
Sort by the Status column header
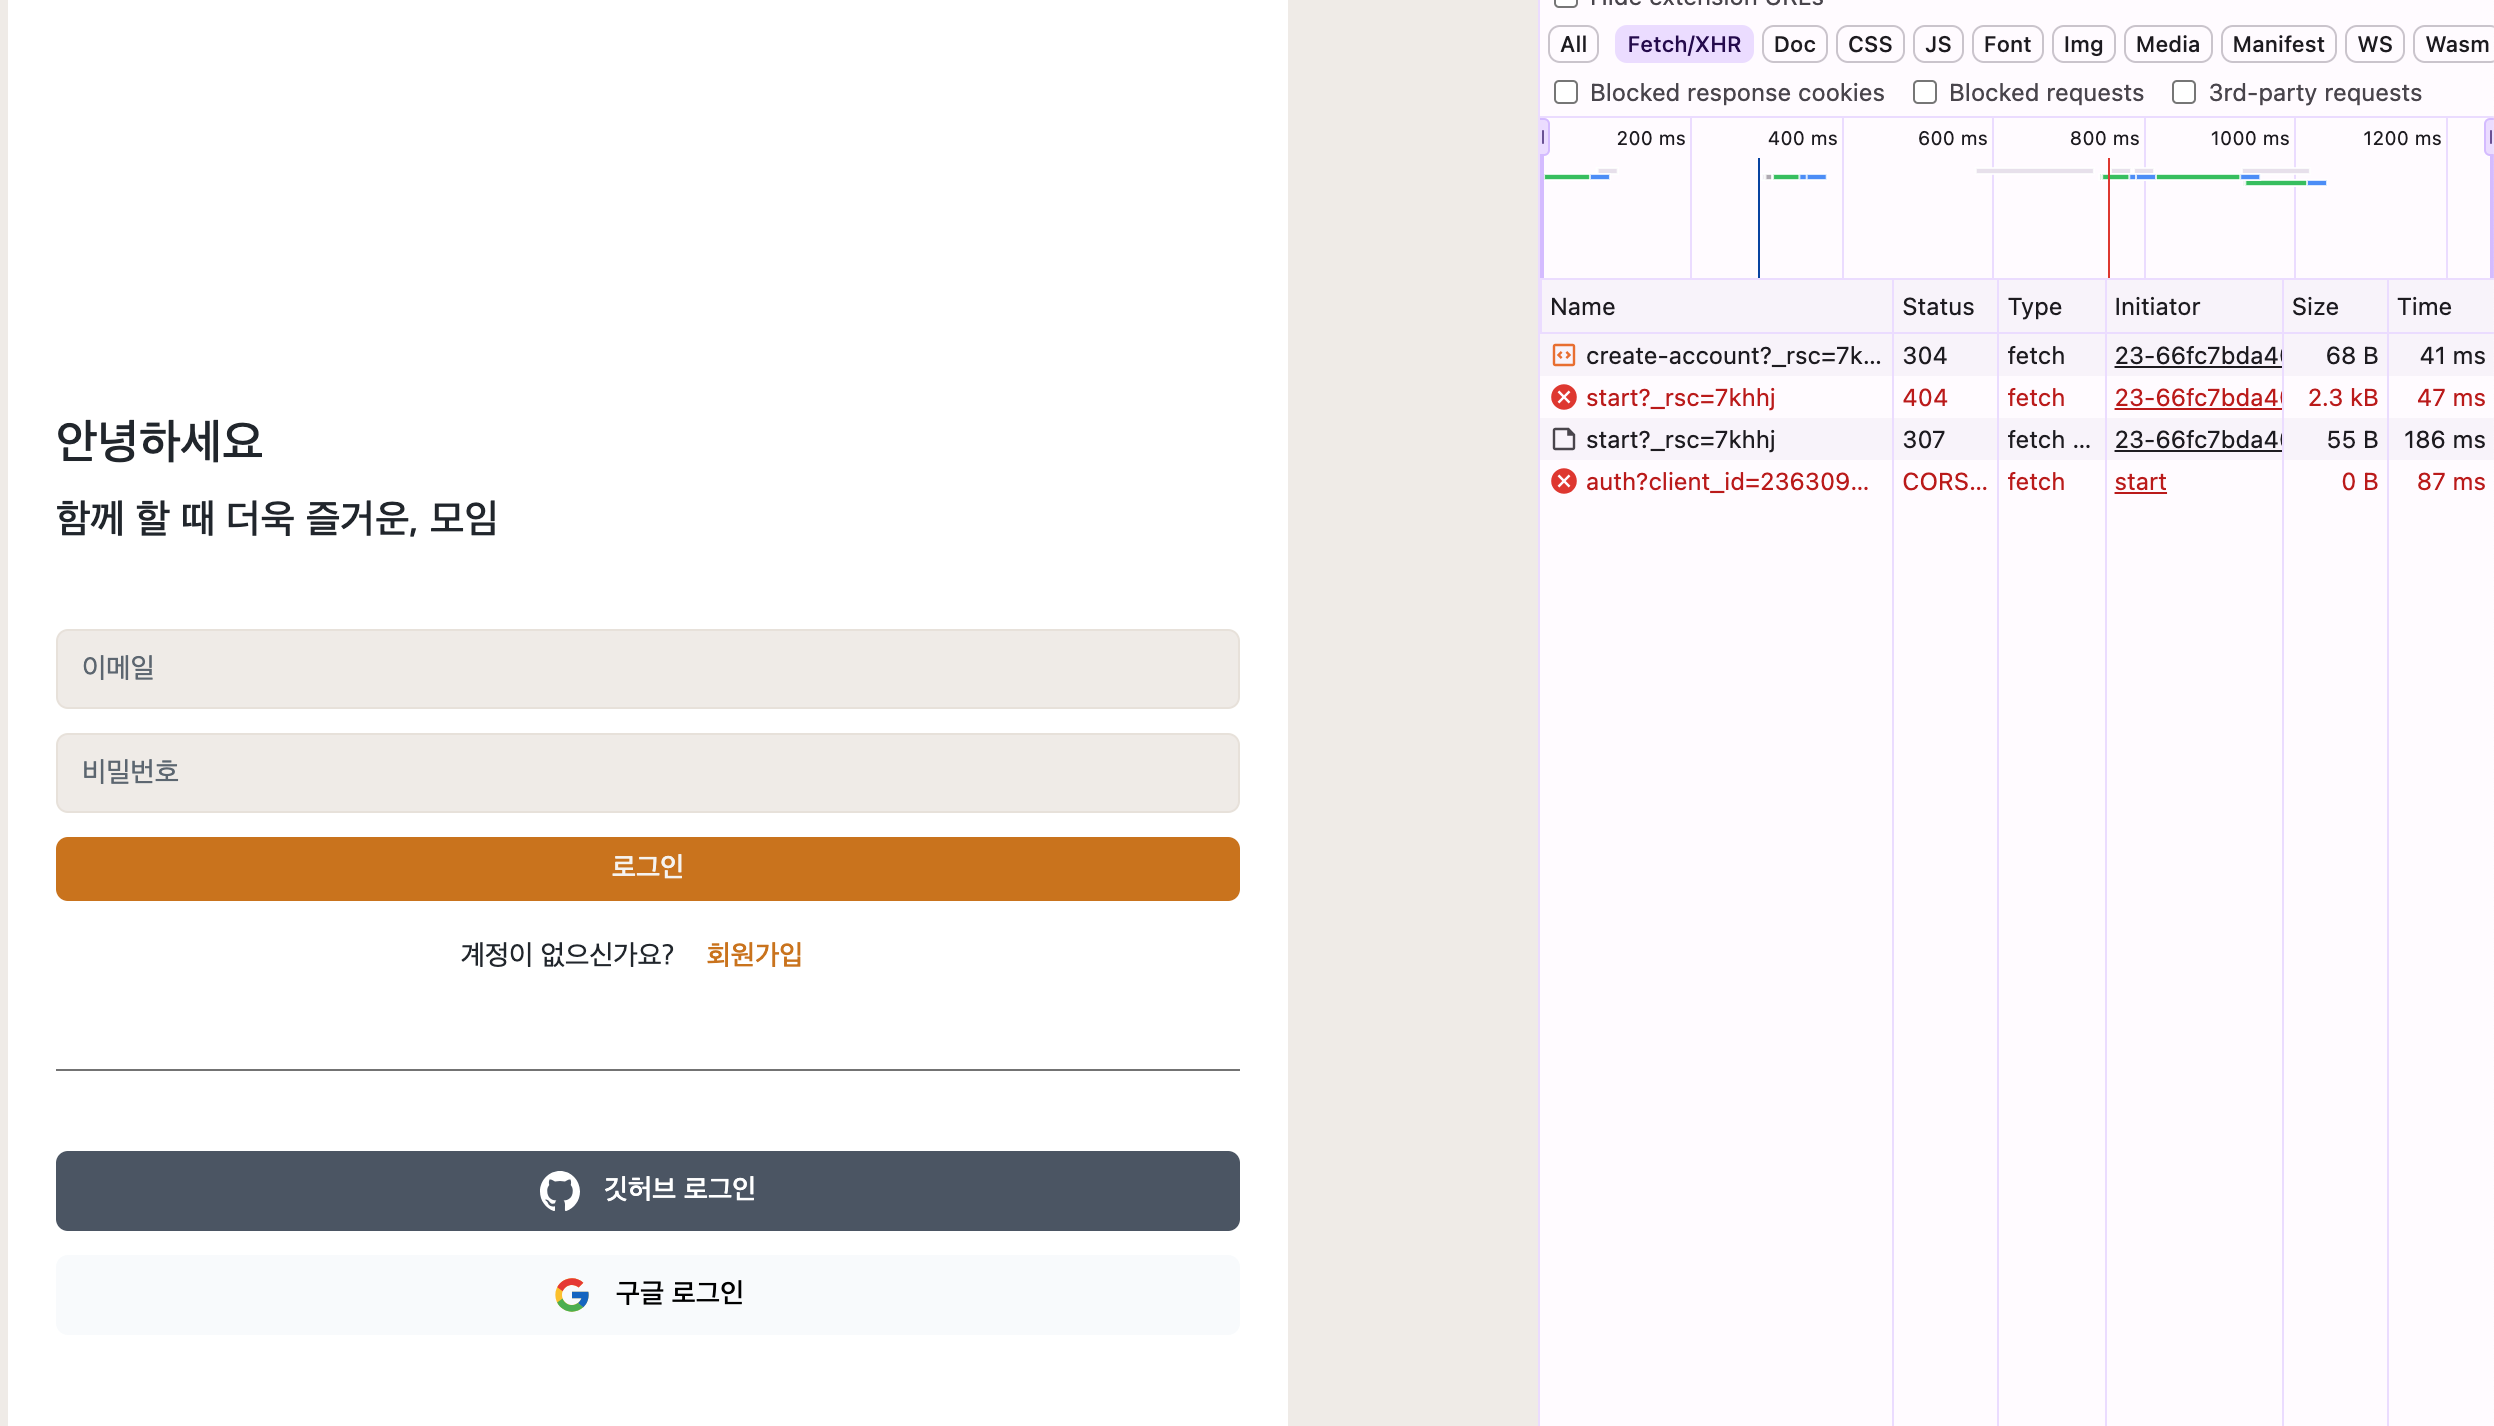[1945, 306]
